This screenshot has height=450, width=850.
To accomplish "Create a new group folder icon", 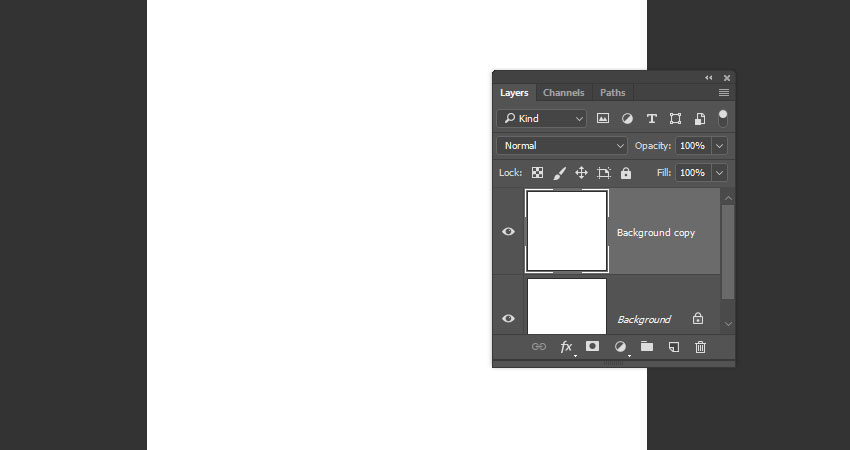I will (x=647, y=346).
